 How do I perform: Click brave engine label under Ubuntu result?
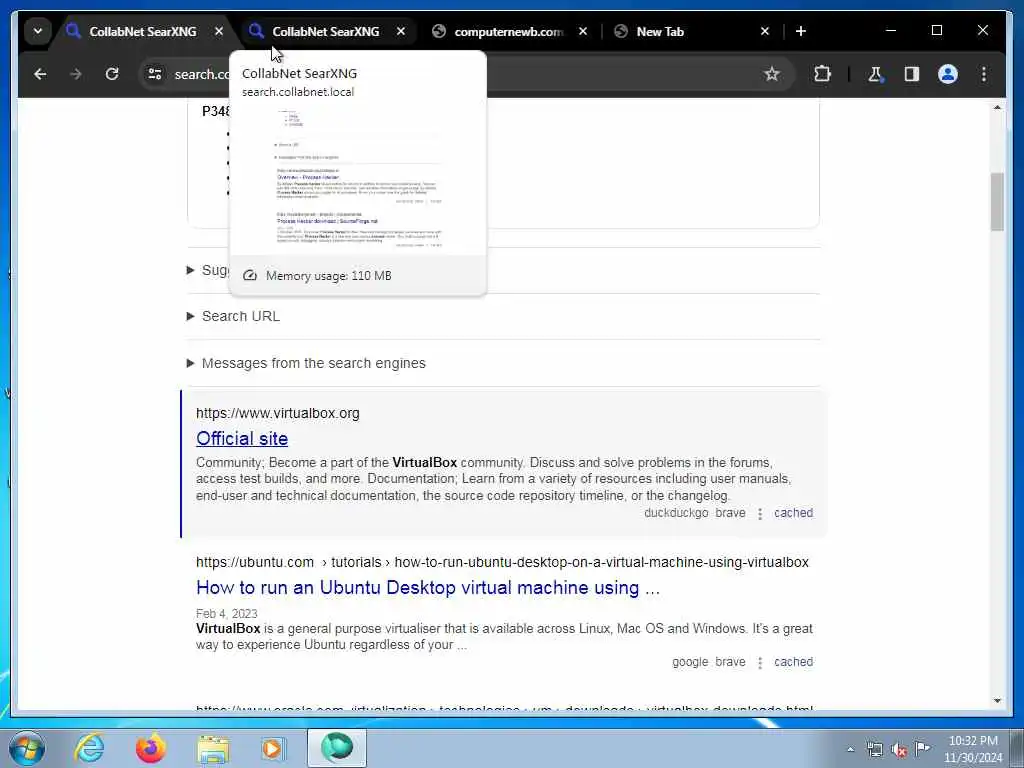coord(730,662)
